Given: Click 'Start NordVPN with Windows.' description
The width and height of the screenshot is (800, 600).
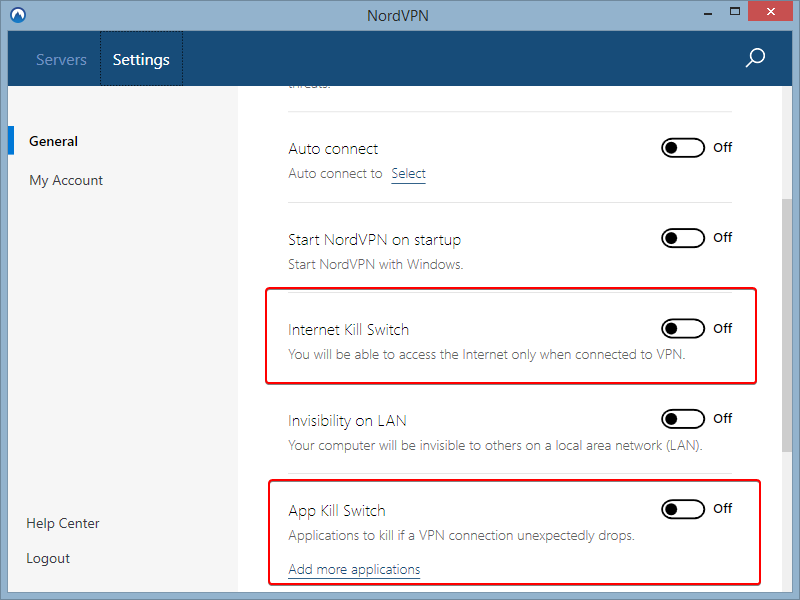Looking at the screenshot, I should click(x=376, y=264).
